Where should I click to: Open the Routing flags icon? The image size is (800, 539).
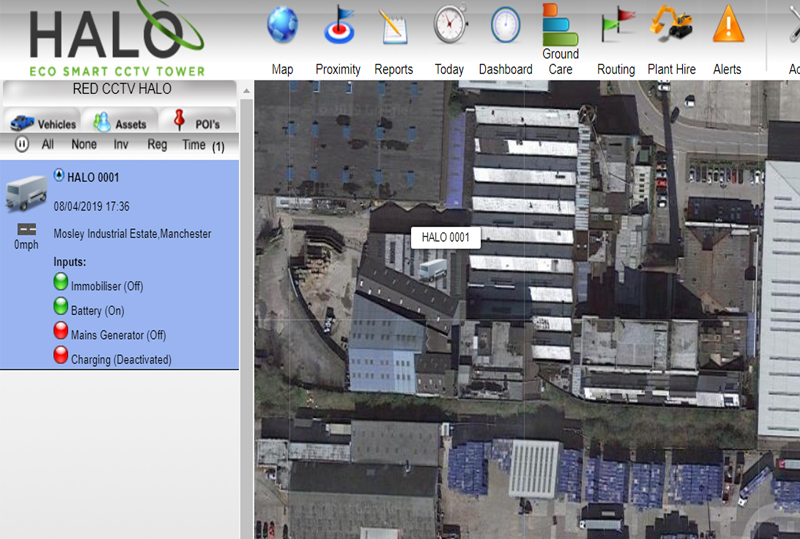pos(617,24)
